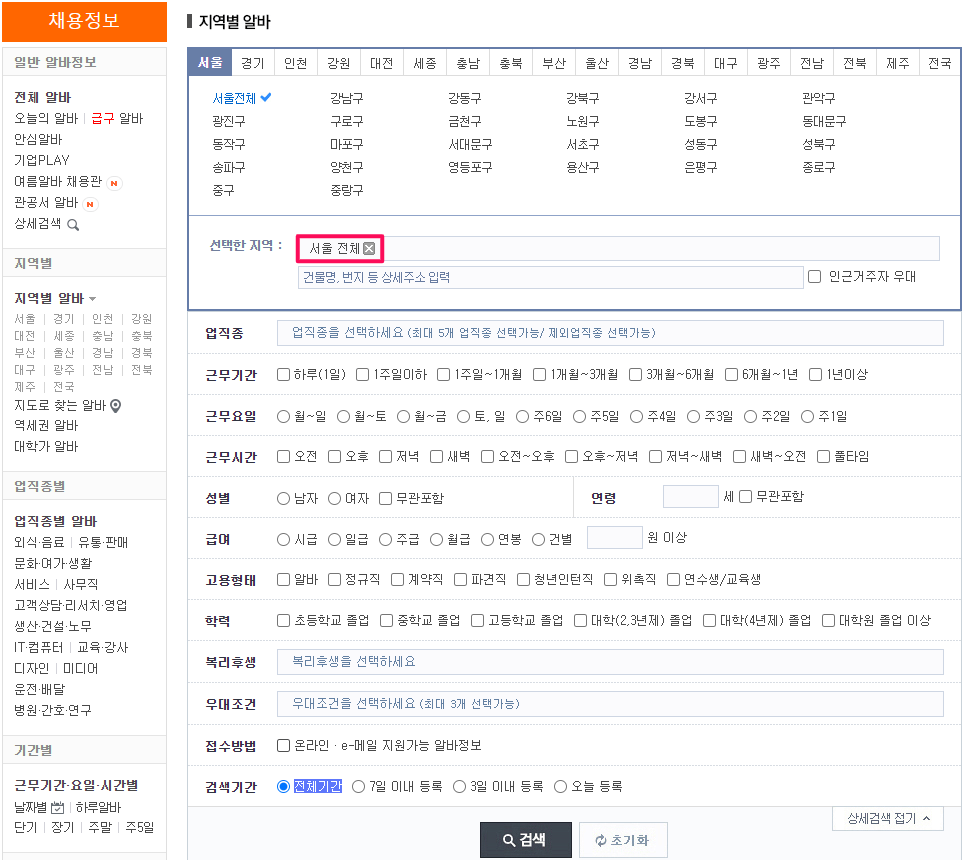Open the 운전·배달 job category link
Viewport: 964px width, 860px height.
tap(39, 689)
